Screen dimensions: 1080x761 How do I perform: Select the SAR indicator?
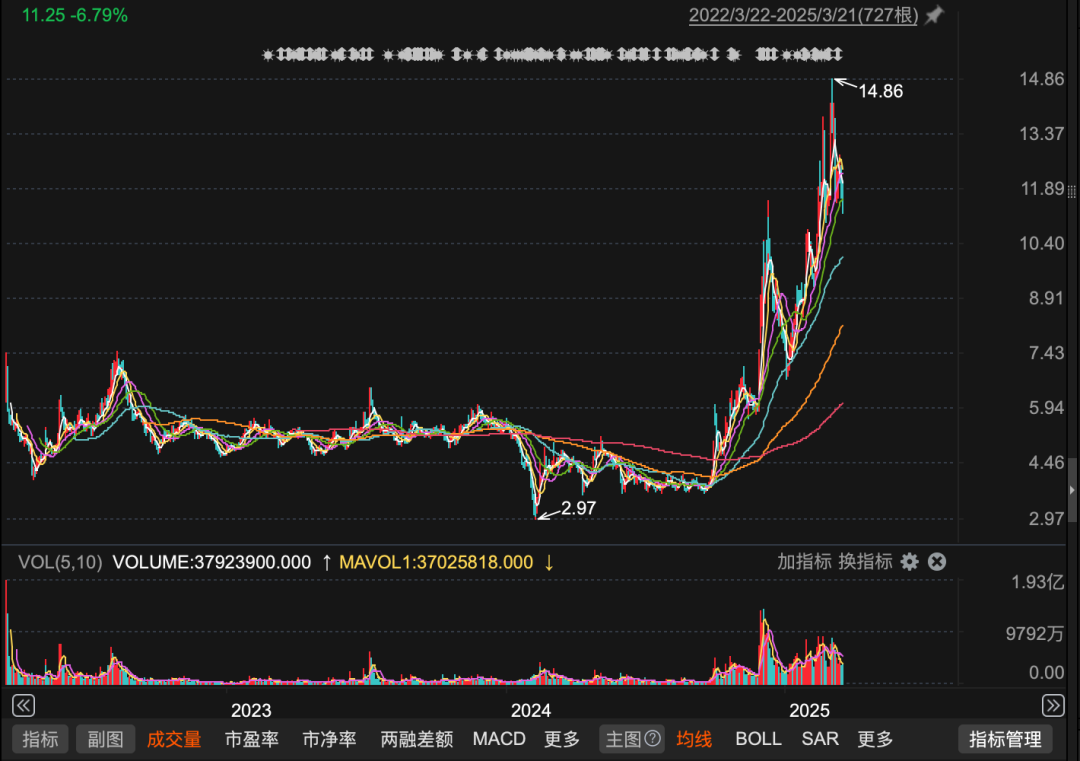[819, 738]
